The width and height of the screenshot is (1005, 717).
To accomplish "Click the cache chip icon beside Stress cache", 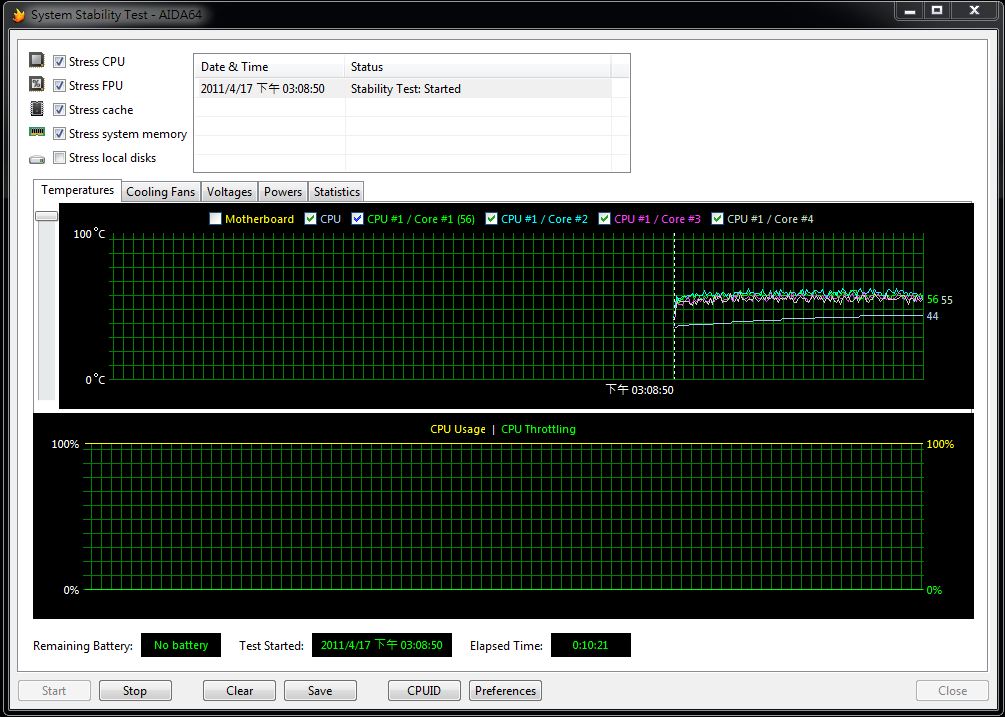I will [x=37, y=108].
